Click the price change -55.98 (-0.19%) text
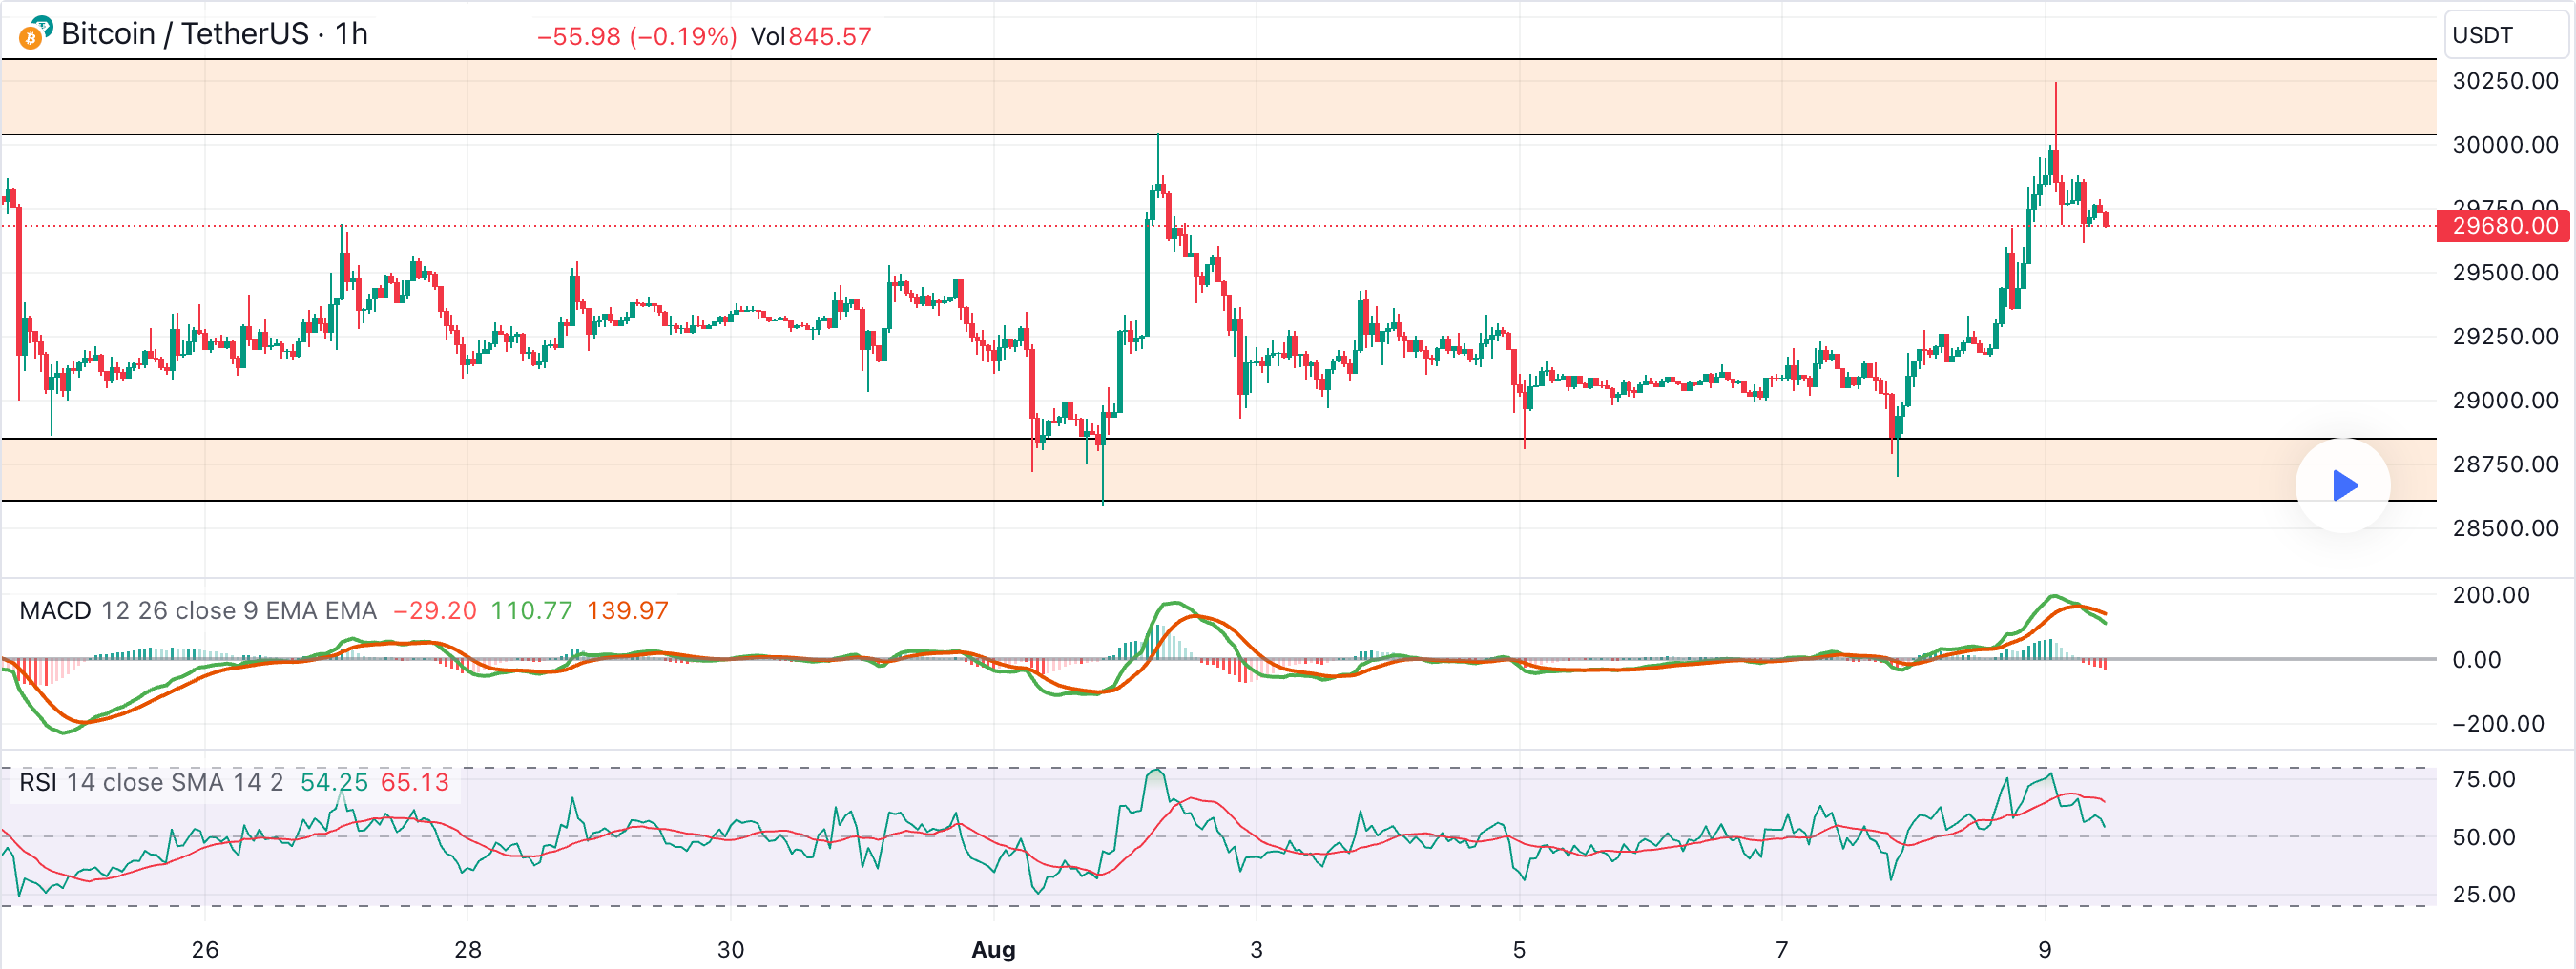This screenshot has height=969, width=2576. click(x=637, y=37)
